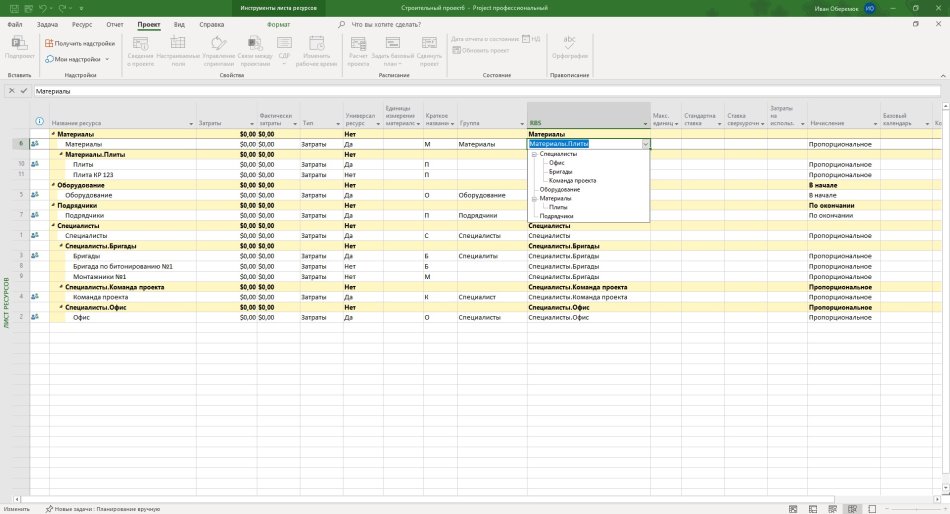
Task: Collapse the Материалы.Плиты group row
Action: pos(61,154)
